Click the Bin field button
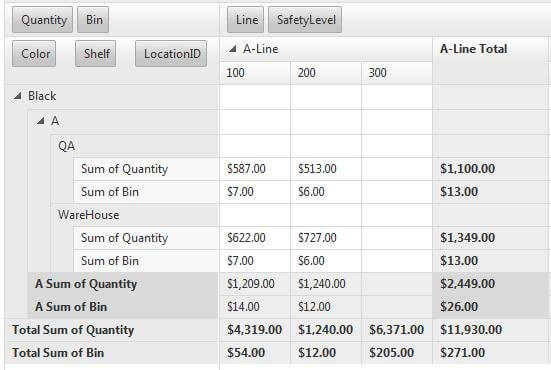 (x=93, y=20)
